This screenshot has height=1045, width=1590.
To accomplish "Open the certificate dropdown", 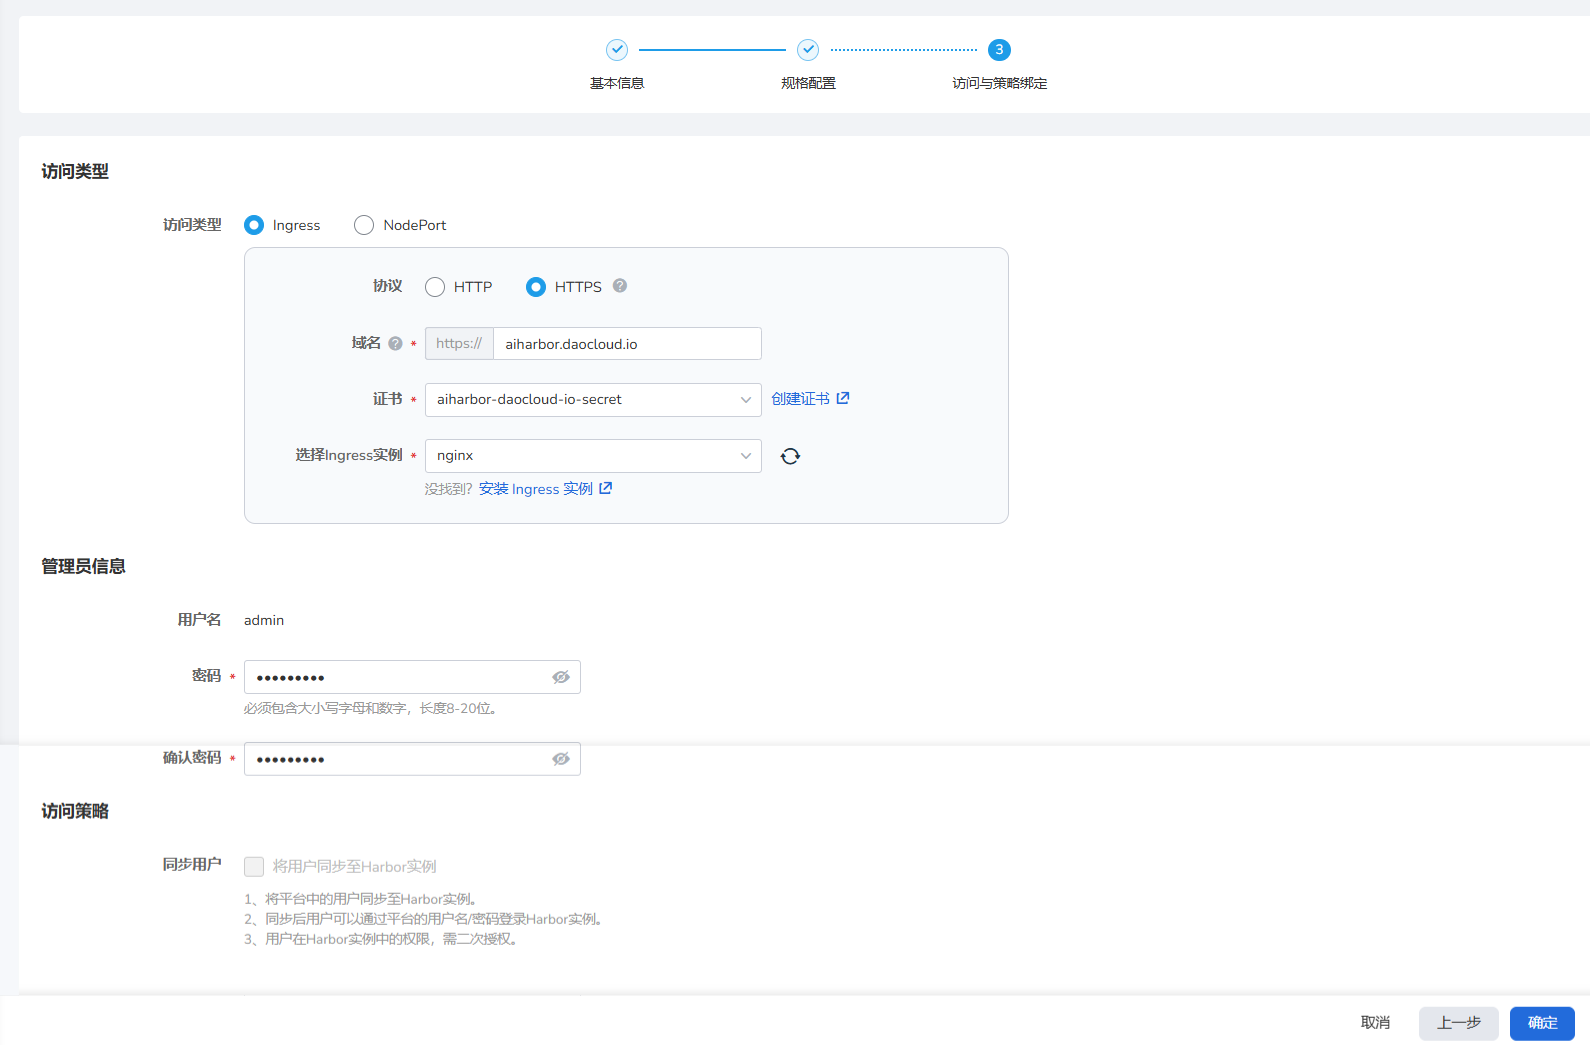I will click(x=592, y=400).
